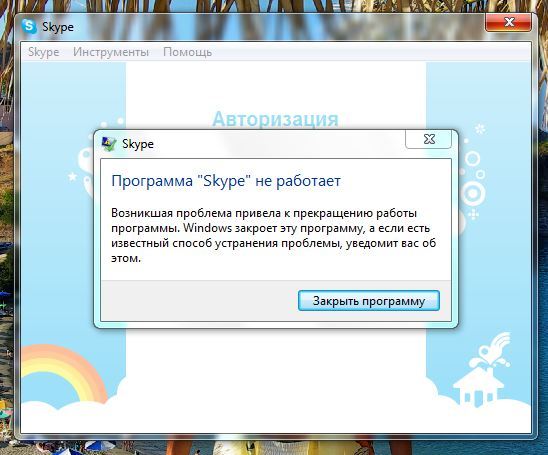Click the Закрыть программу button

[369, 301]
